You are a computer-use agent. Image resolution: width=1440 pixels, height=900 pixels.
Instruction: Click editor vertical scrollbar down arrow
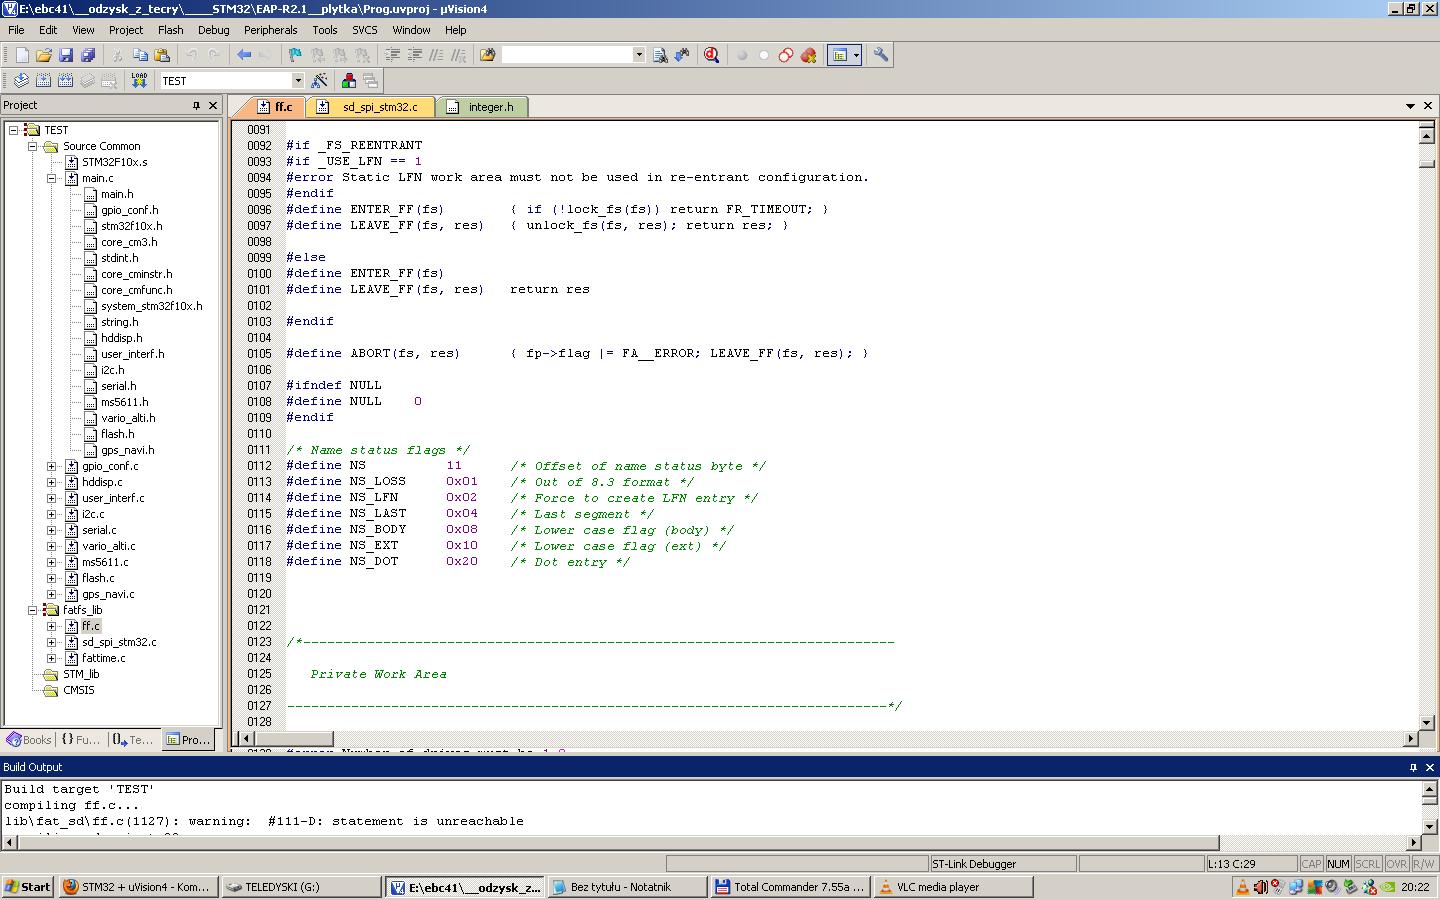coord(1427,722)
